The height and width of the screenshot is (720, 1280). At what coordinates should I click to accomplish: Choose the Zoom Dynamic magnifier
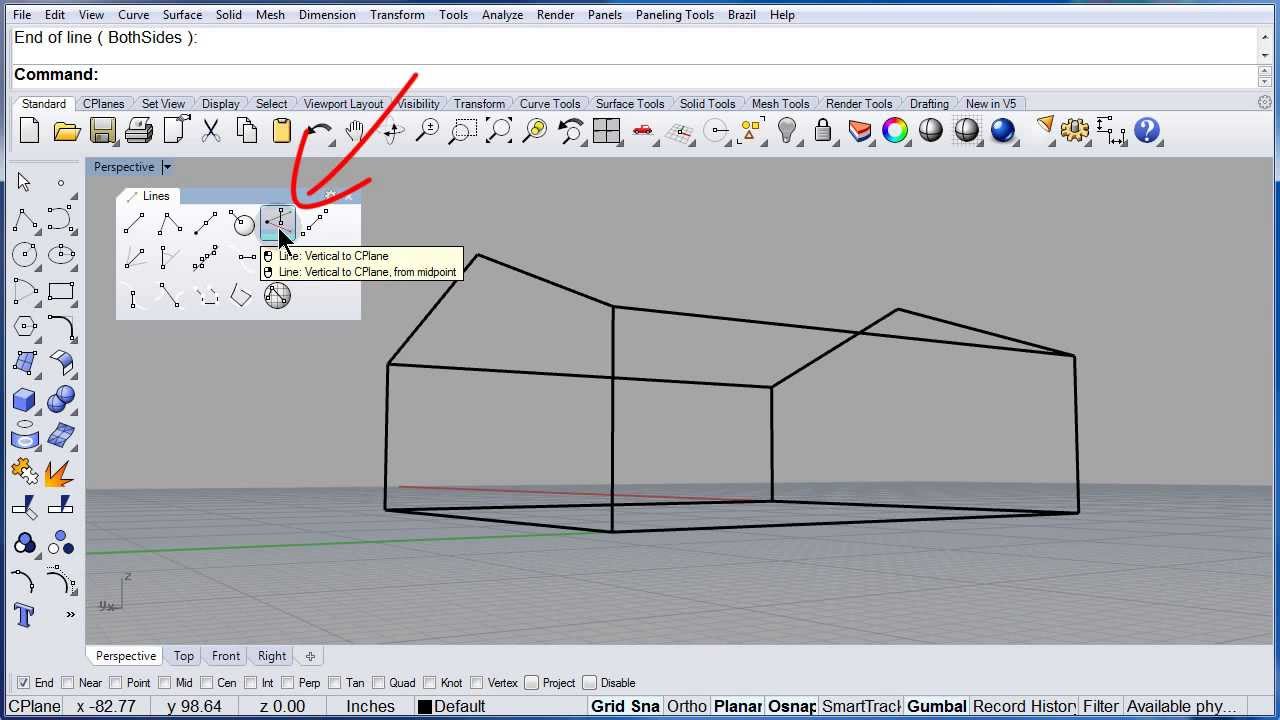428,131
